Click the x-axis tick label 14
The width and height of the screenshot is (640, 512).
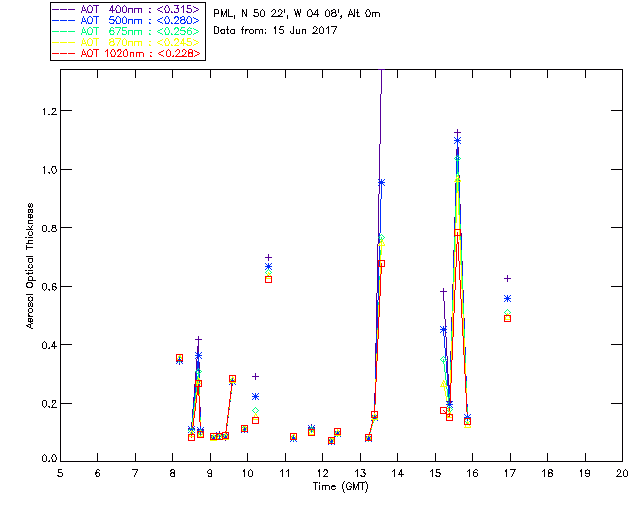(398, 473)
